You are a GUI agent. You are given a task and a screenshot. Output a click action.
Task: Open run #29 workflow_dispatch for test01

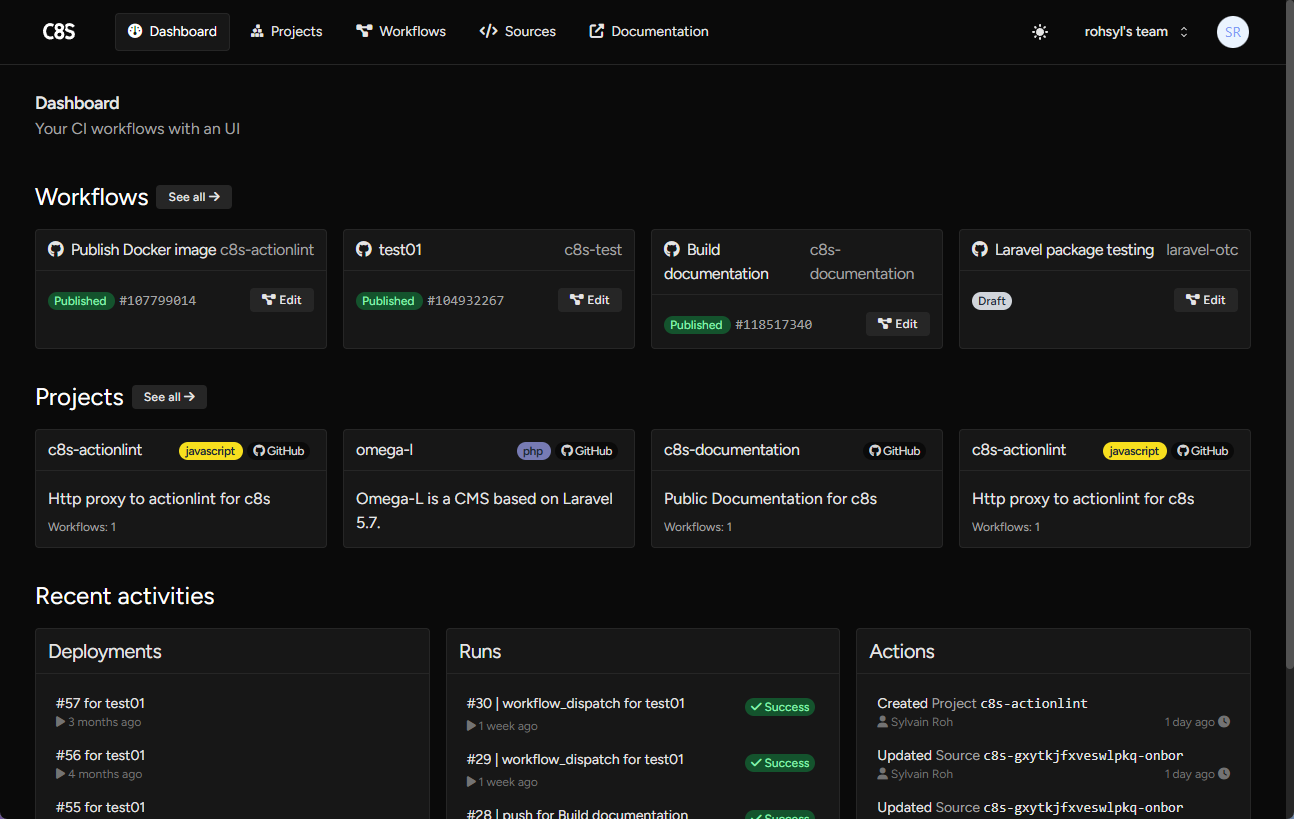[576, 759]
